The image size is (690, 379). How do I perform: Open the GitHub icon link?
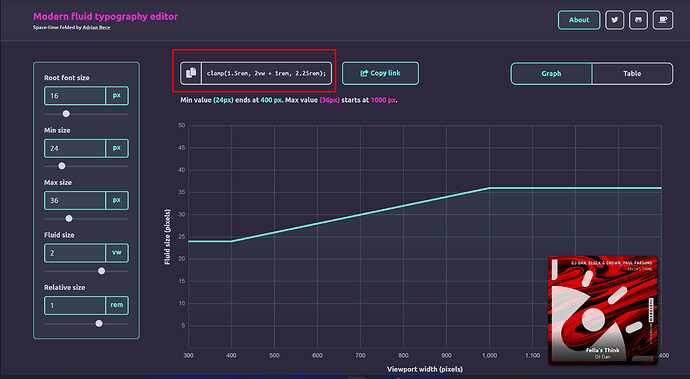click(638, 20)
